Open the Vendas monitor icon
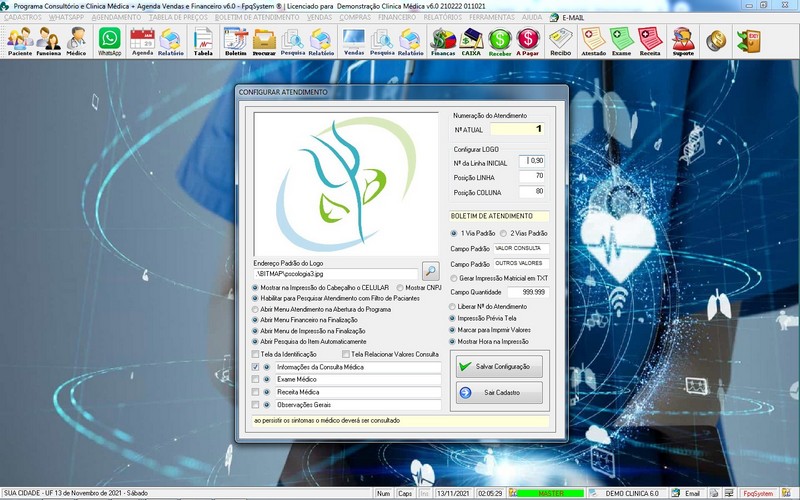This screenshot has height=500, width=800. pos(354,41)
